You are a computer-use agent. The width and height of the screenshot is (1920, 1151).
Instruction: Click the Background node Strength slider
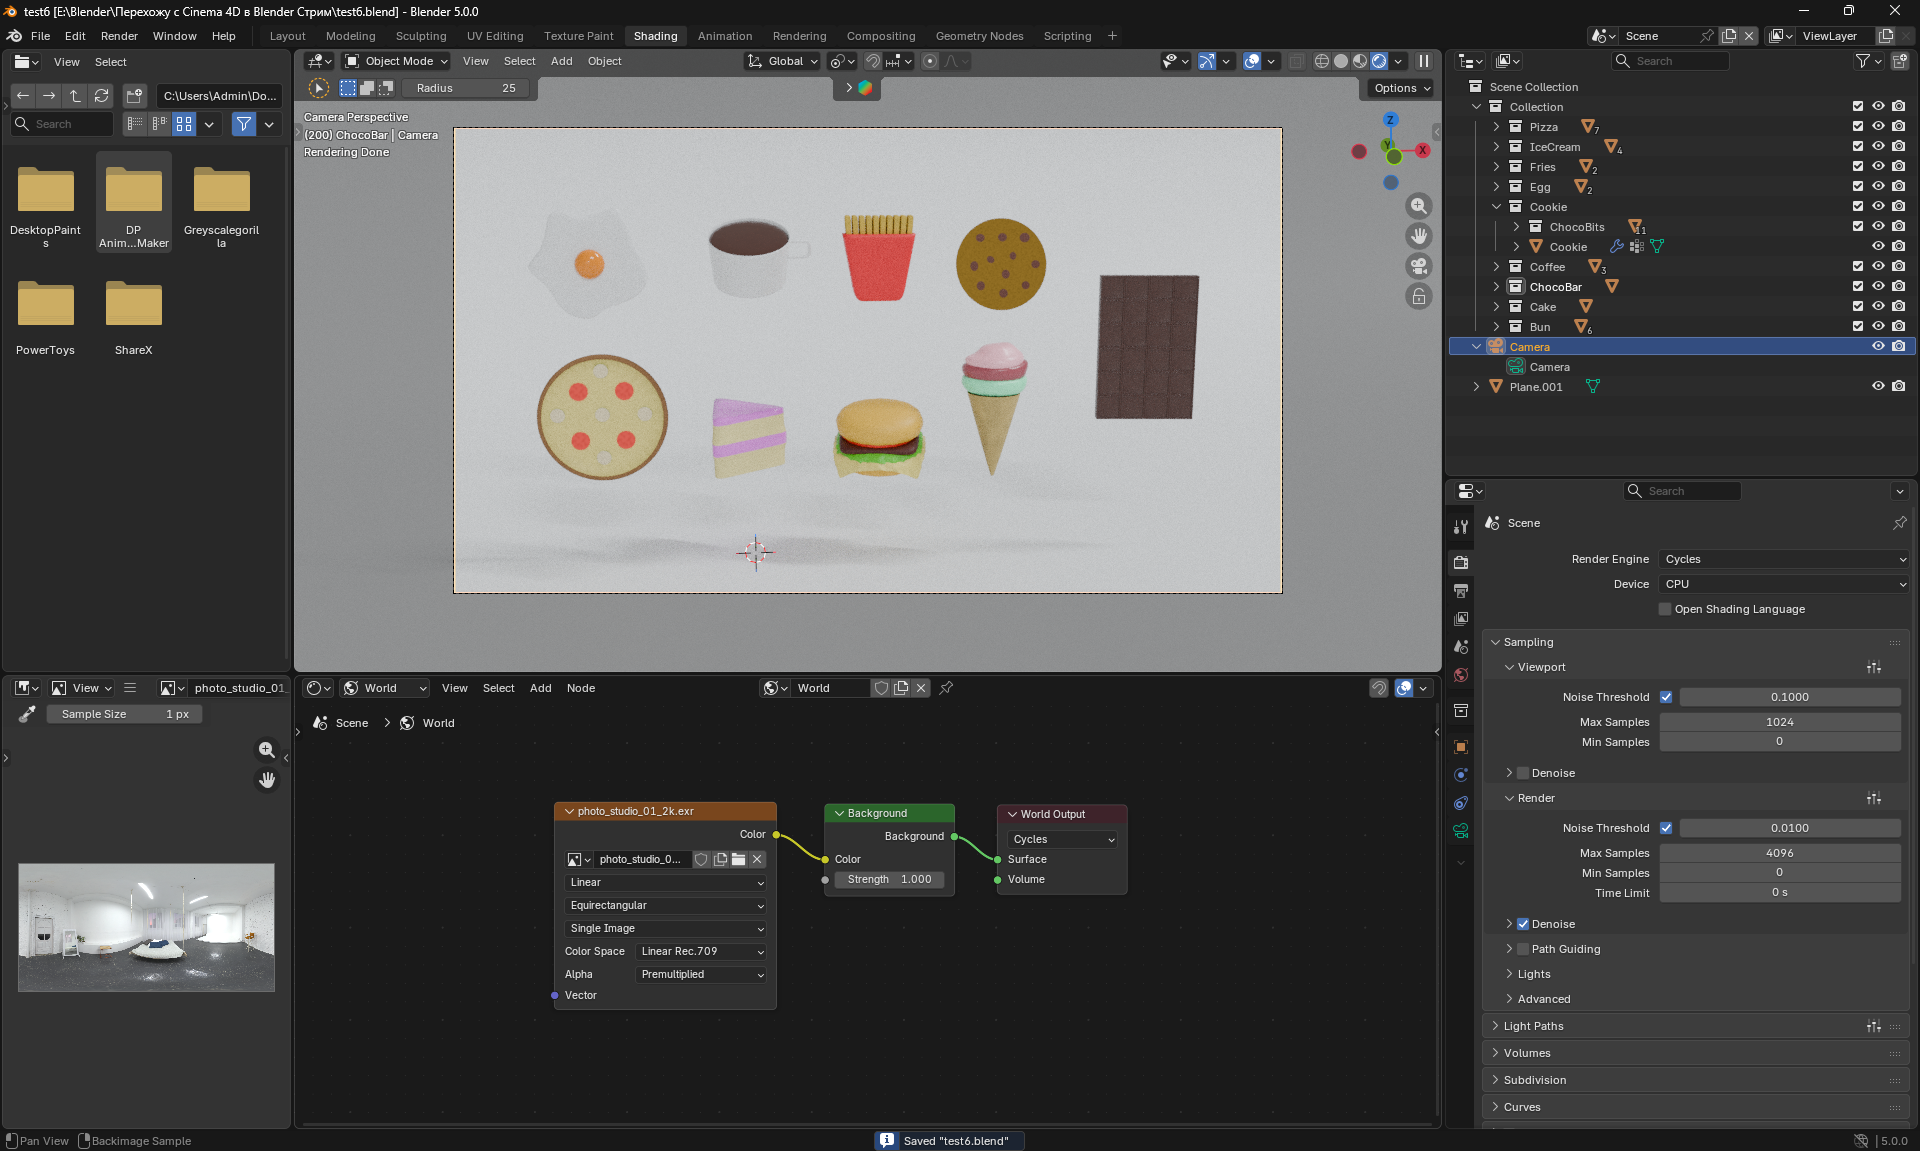(x=889, y=879)
